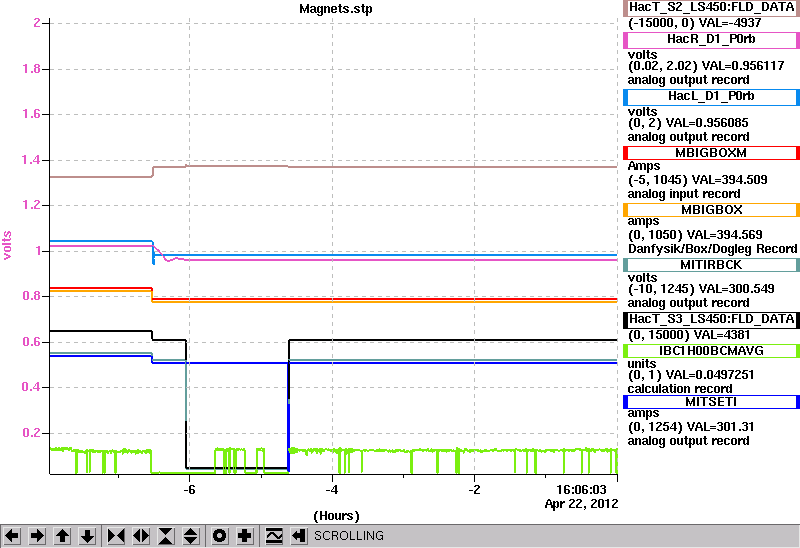Image resolution: width=800 pixels, height=548 pixels.
Task: Click the arrow-to-bar auto-scroll icon
Action: pyautogui.click(x=299, y=536)
